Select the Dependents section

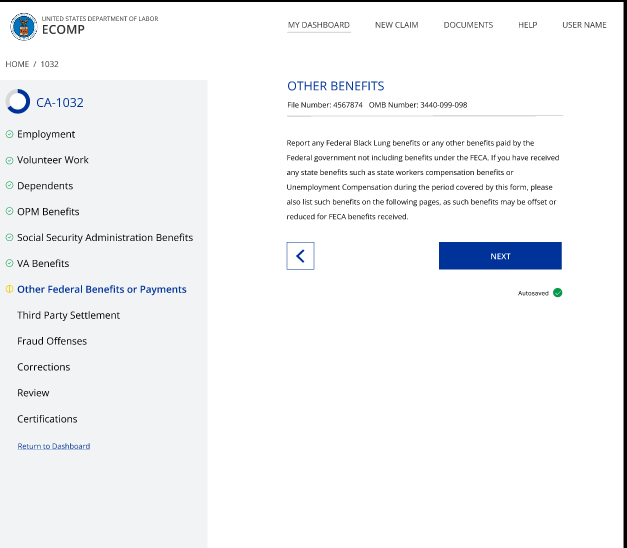click(45, 186)
